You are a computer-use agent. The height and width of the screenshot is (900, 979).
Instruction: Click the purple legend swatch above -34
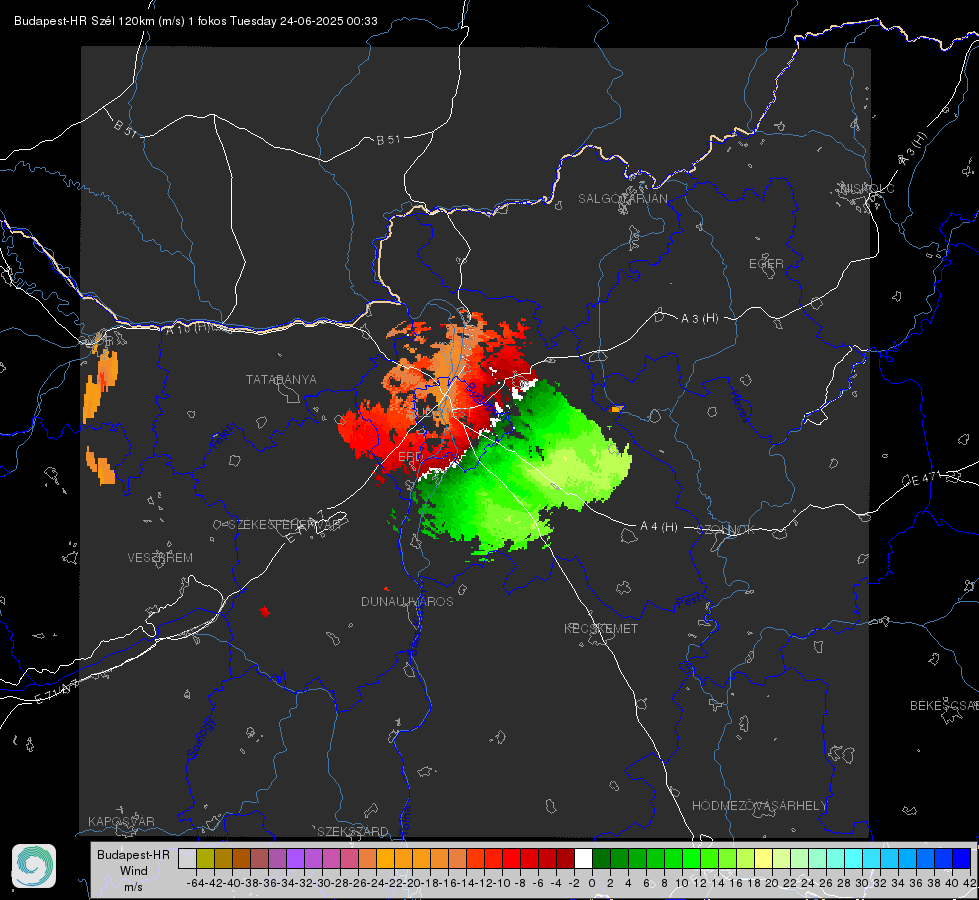(295, 859)
